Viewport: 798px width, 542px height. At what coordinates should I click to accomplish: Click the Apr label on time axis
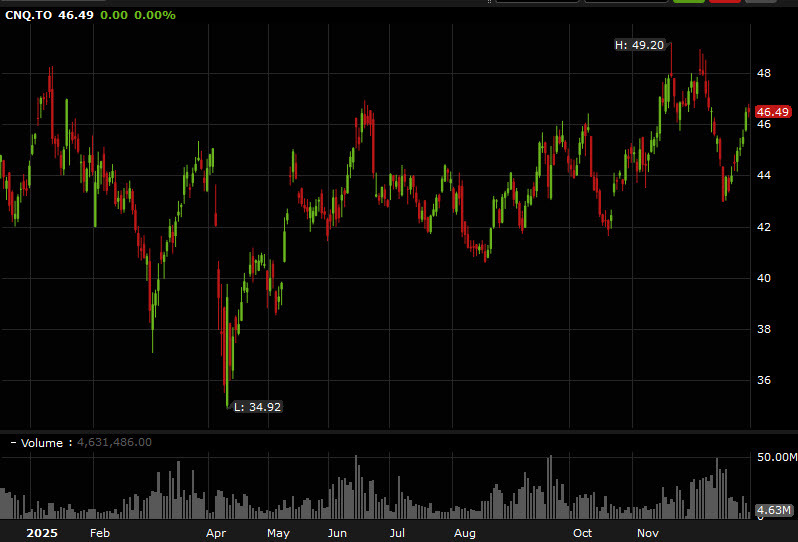216,533
